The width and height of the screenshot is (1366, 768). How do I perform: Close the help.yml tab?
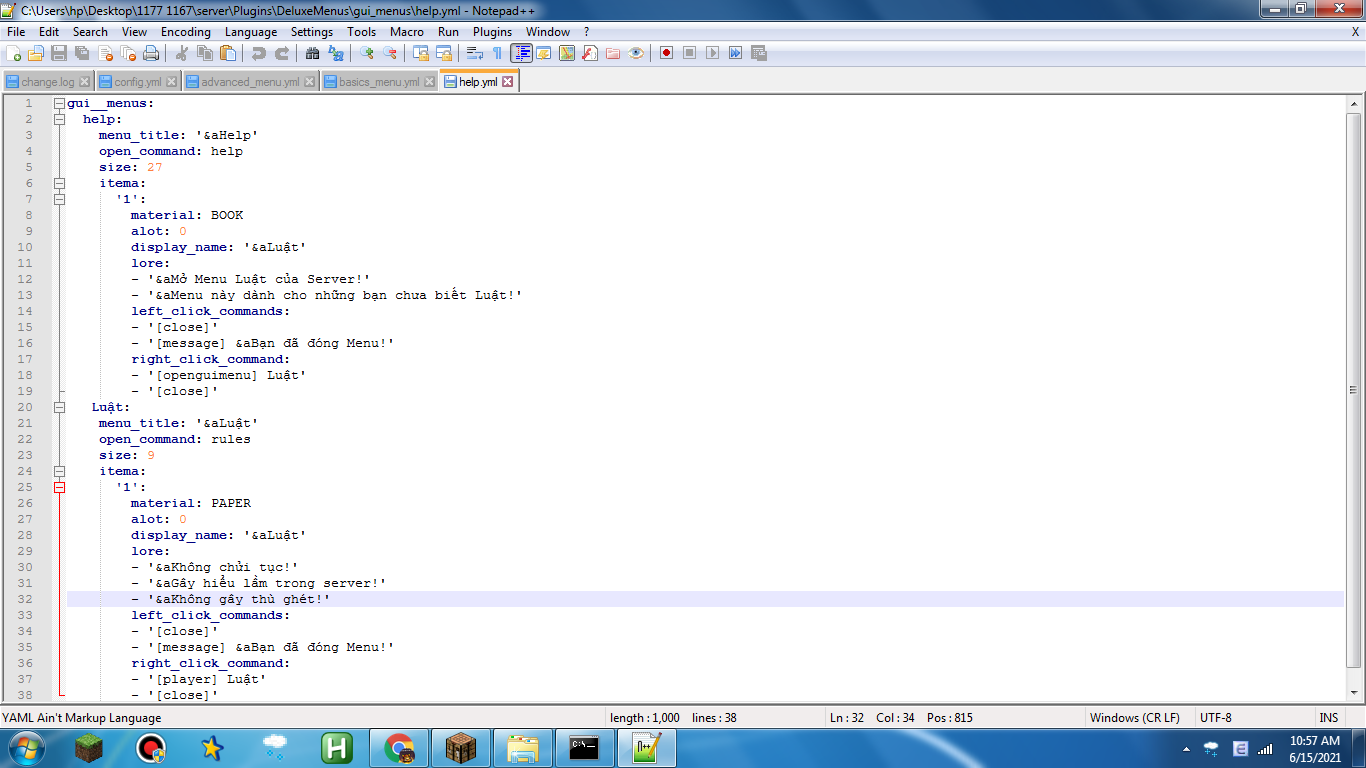507,82
